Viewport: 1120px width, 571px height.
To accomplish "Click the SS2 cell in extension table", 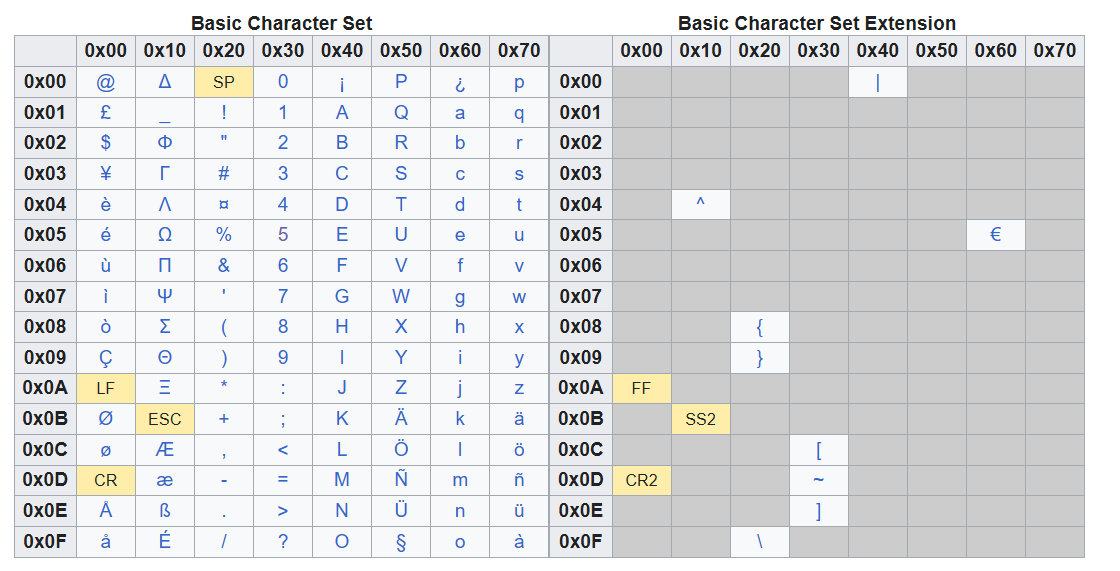I will click(x=701, y=419).
